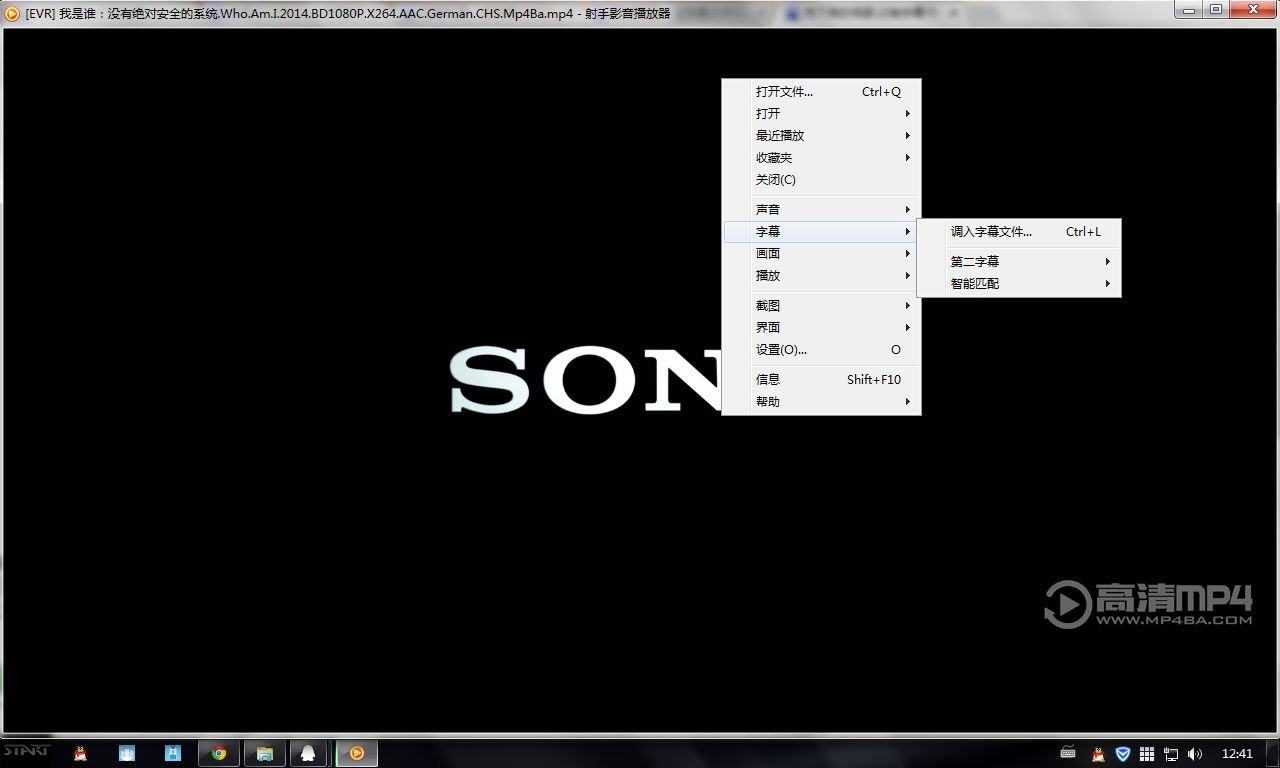The height and width of the screenshot is (768, 1280).
Task: Click the START button on taskbar
Action: pyautogui.click(x=26, y=751)
